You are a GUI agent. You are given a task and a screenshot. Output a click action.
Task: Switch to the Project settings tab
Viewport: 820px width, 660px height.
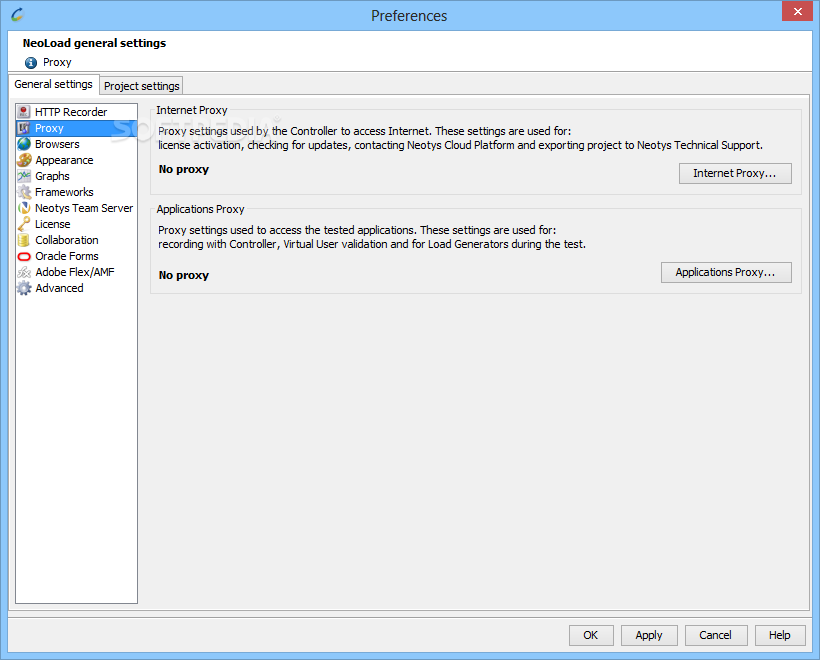[x=141, y=86]
